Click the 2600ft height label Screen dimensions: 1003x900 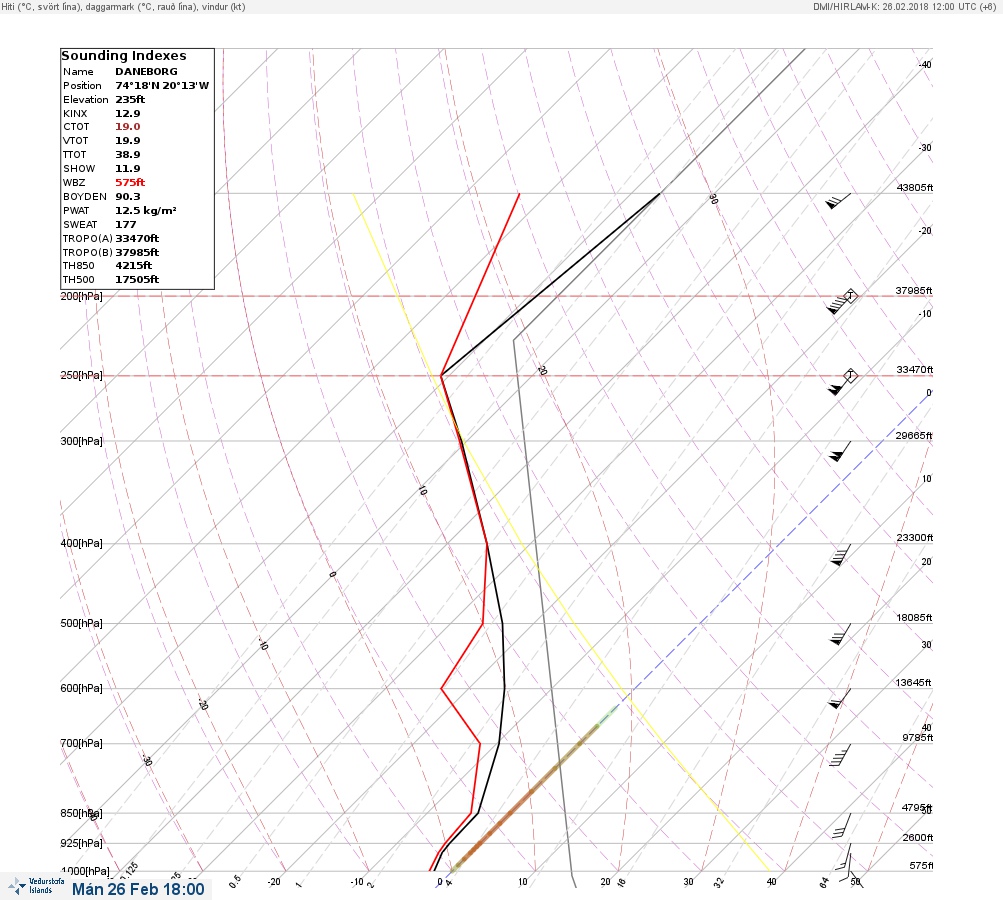click(917, 837)
